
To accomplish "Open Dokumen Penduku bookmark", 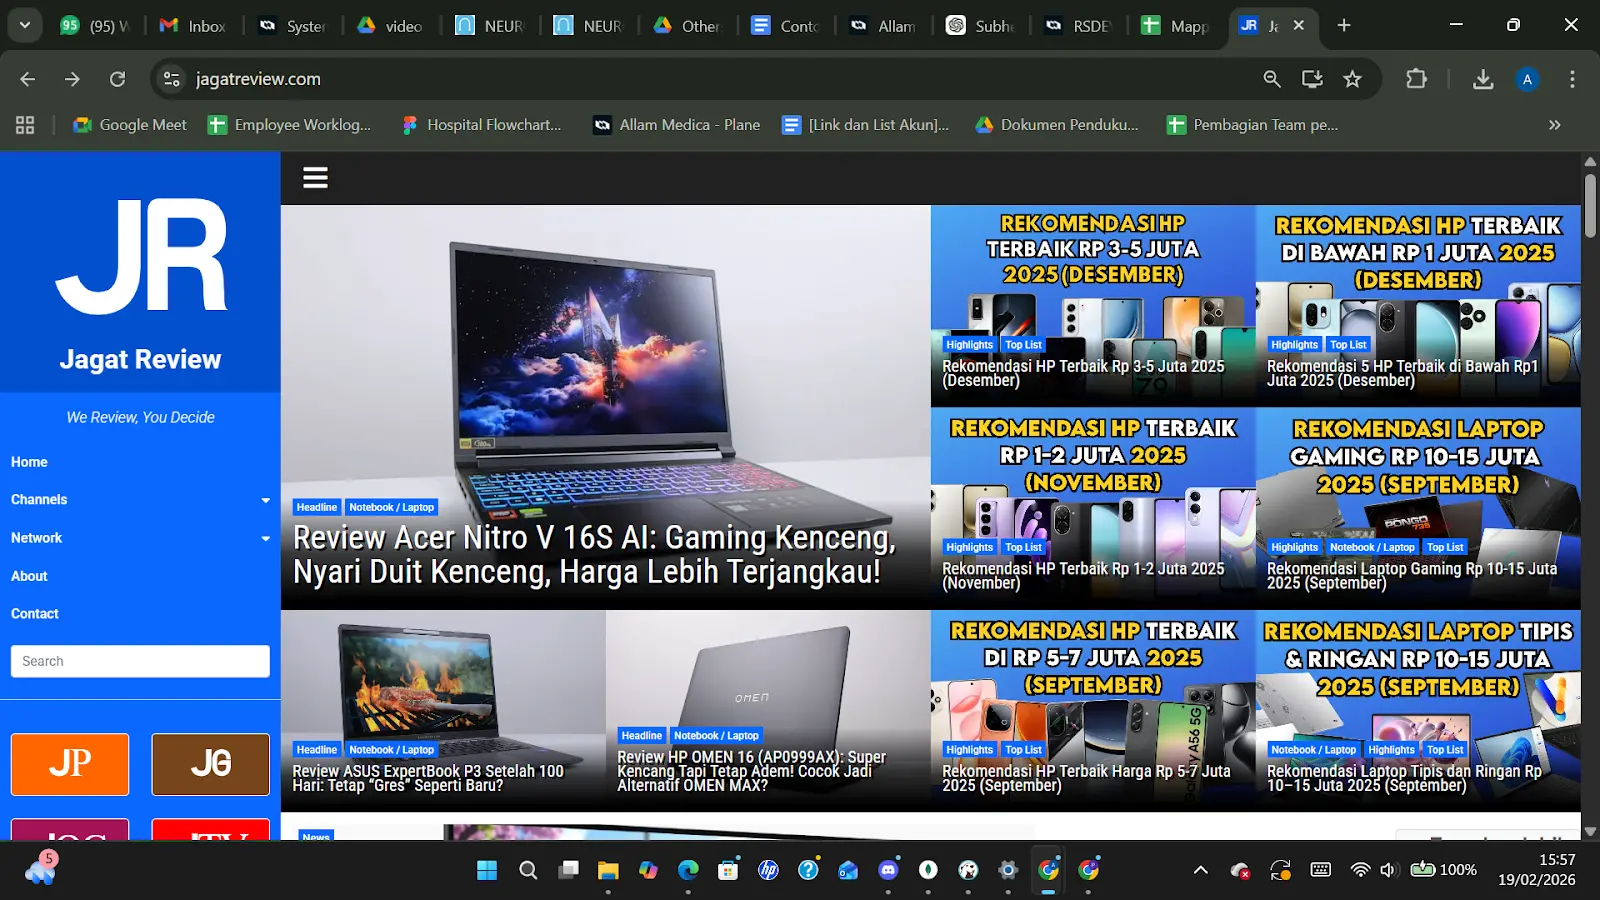I will pyautogui.click(x=1058, y=125).
